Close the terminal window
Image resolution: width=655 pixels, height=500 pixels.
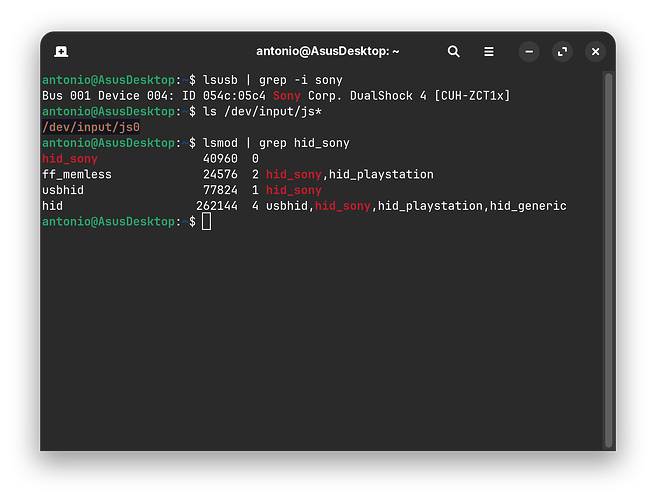coord(595,51)
